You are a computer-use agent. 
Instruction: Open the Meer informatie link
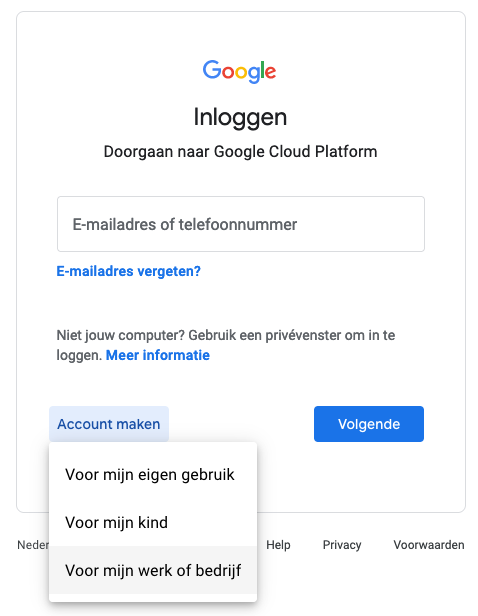[158, 355]
